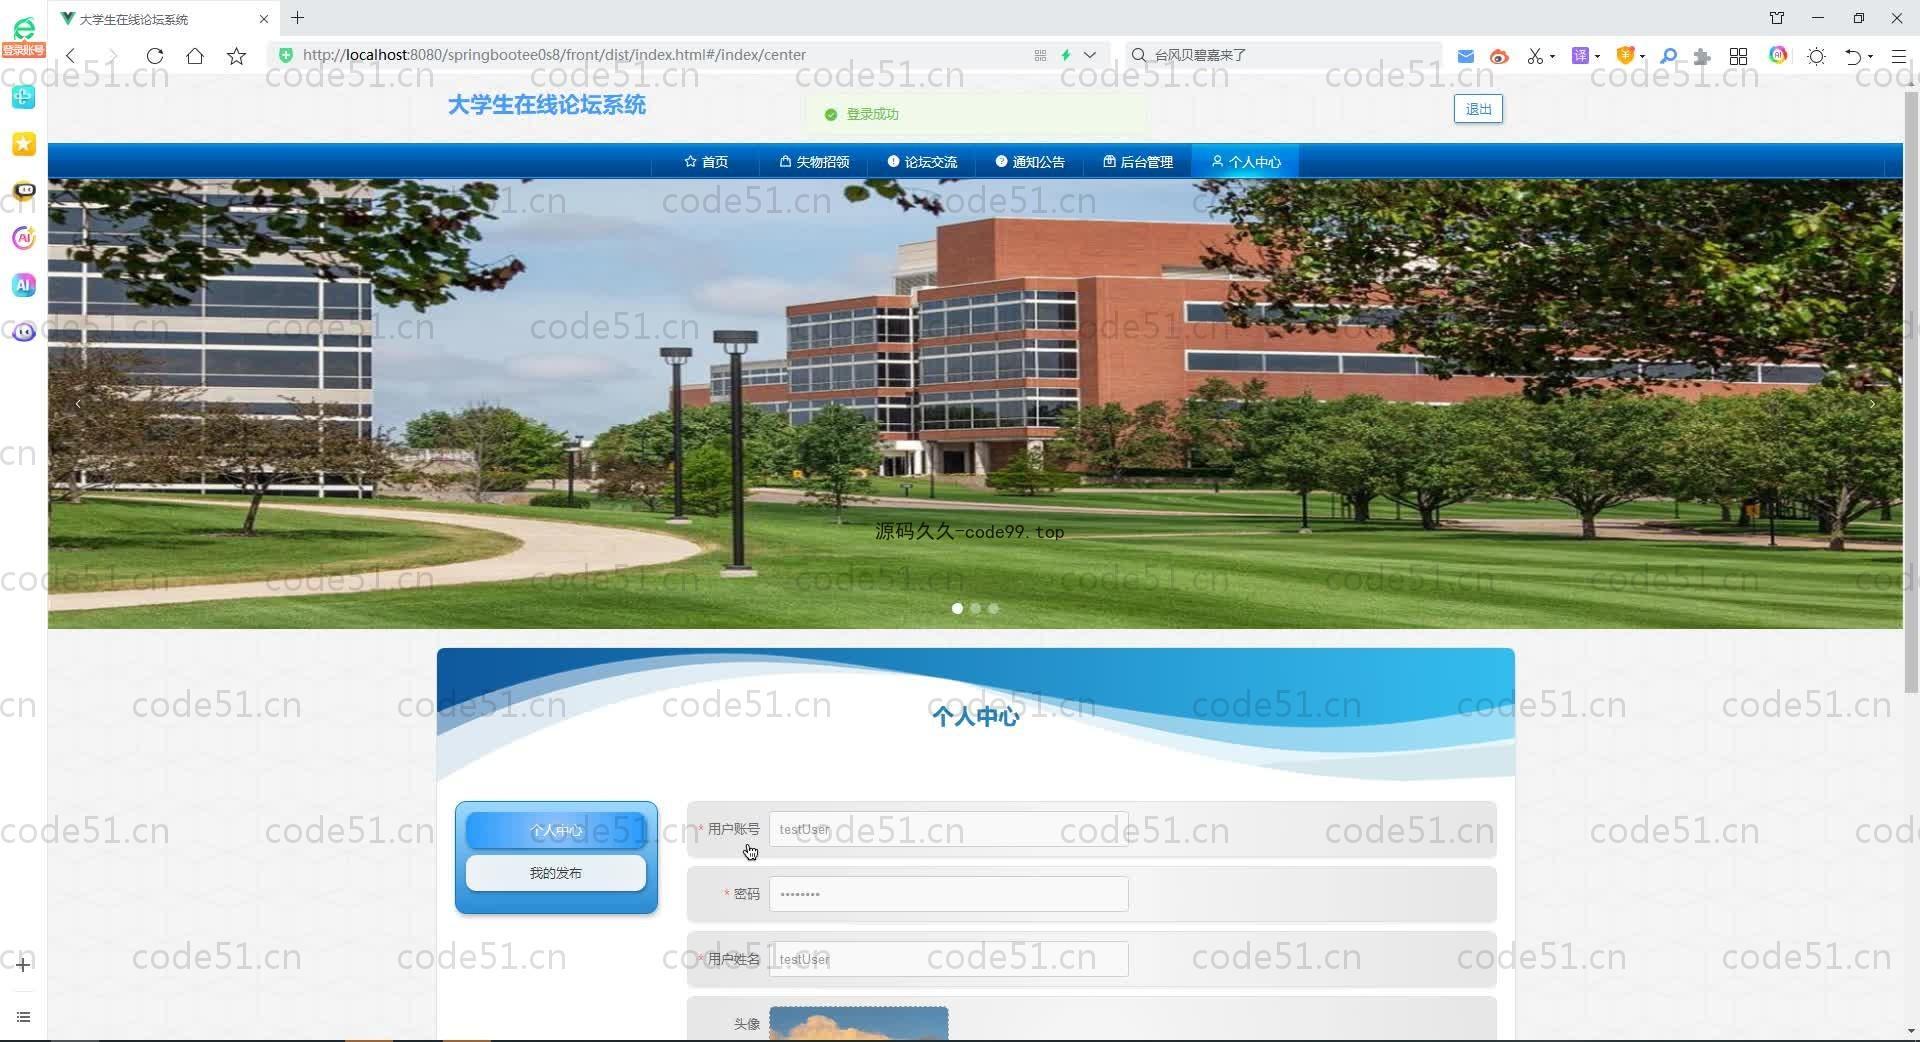Reload the page with the refresh icon

(x=155, y=56)
